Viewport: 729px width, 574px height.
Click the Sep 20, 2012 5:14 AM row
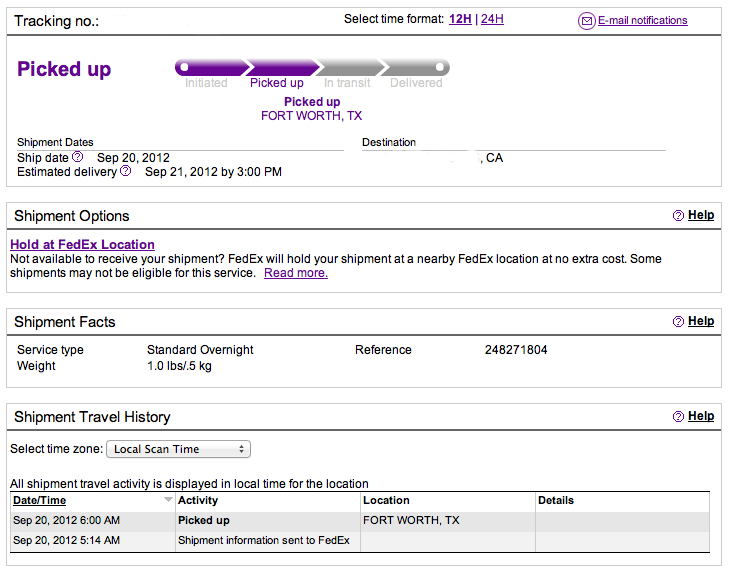point(360,541)
